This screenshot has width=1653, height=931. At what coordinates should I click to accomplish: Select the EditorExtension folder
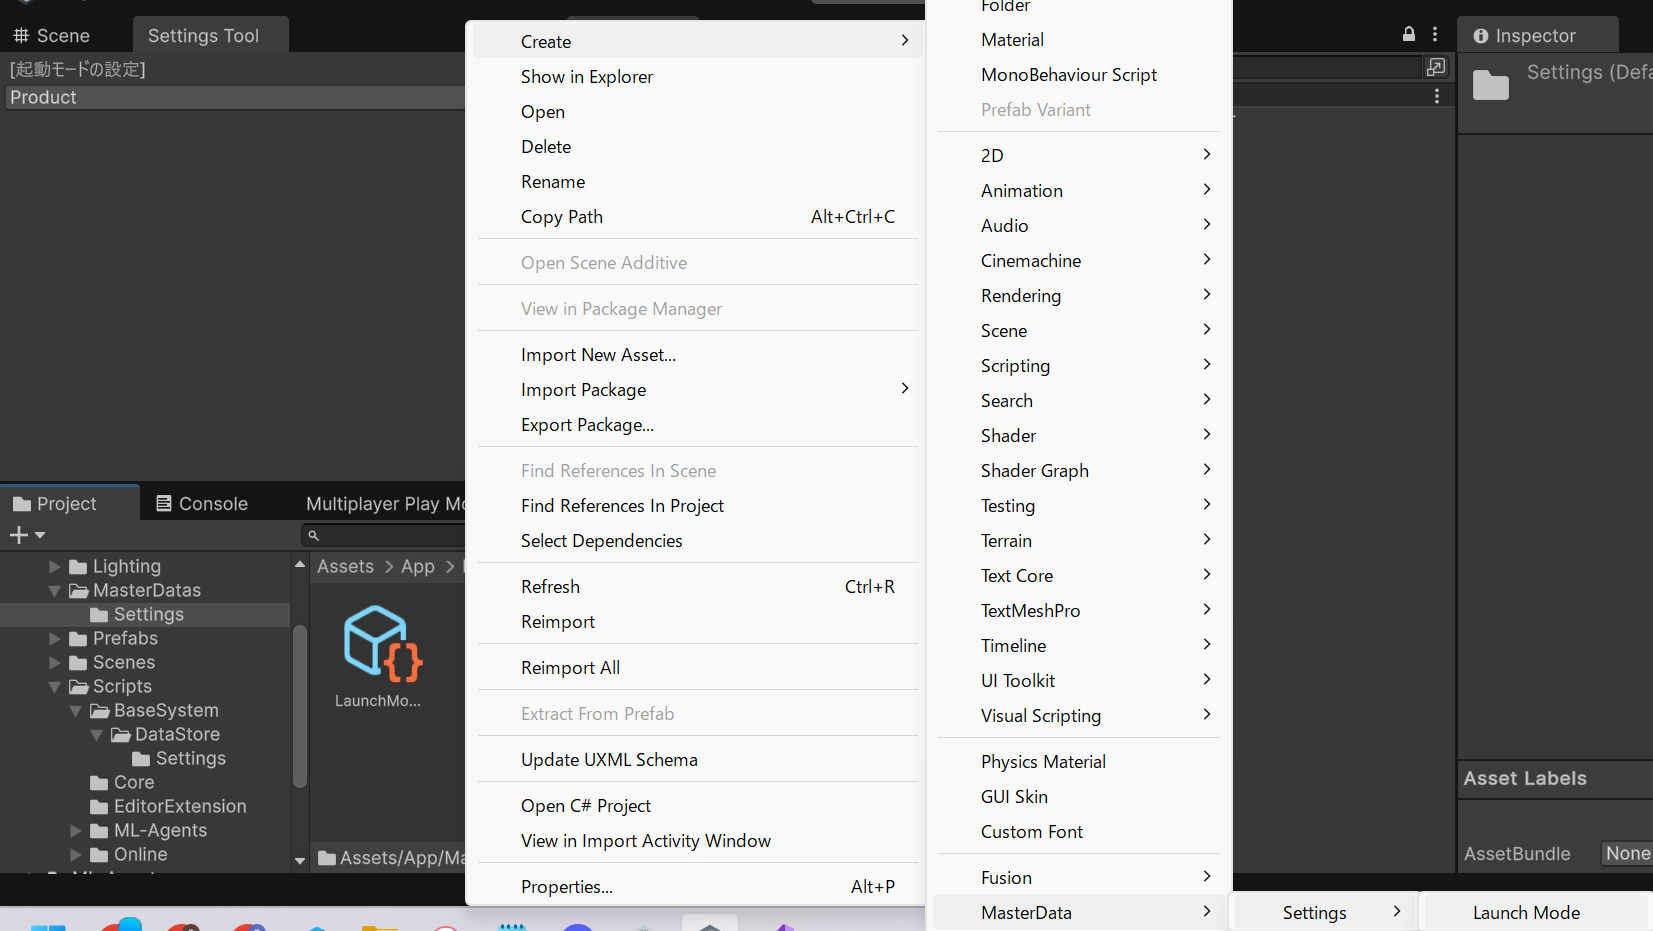point(168,806)
